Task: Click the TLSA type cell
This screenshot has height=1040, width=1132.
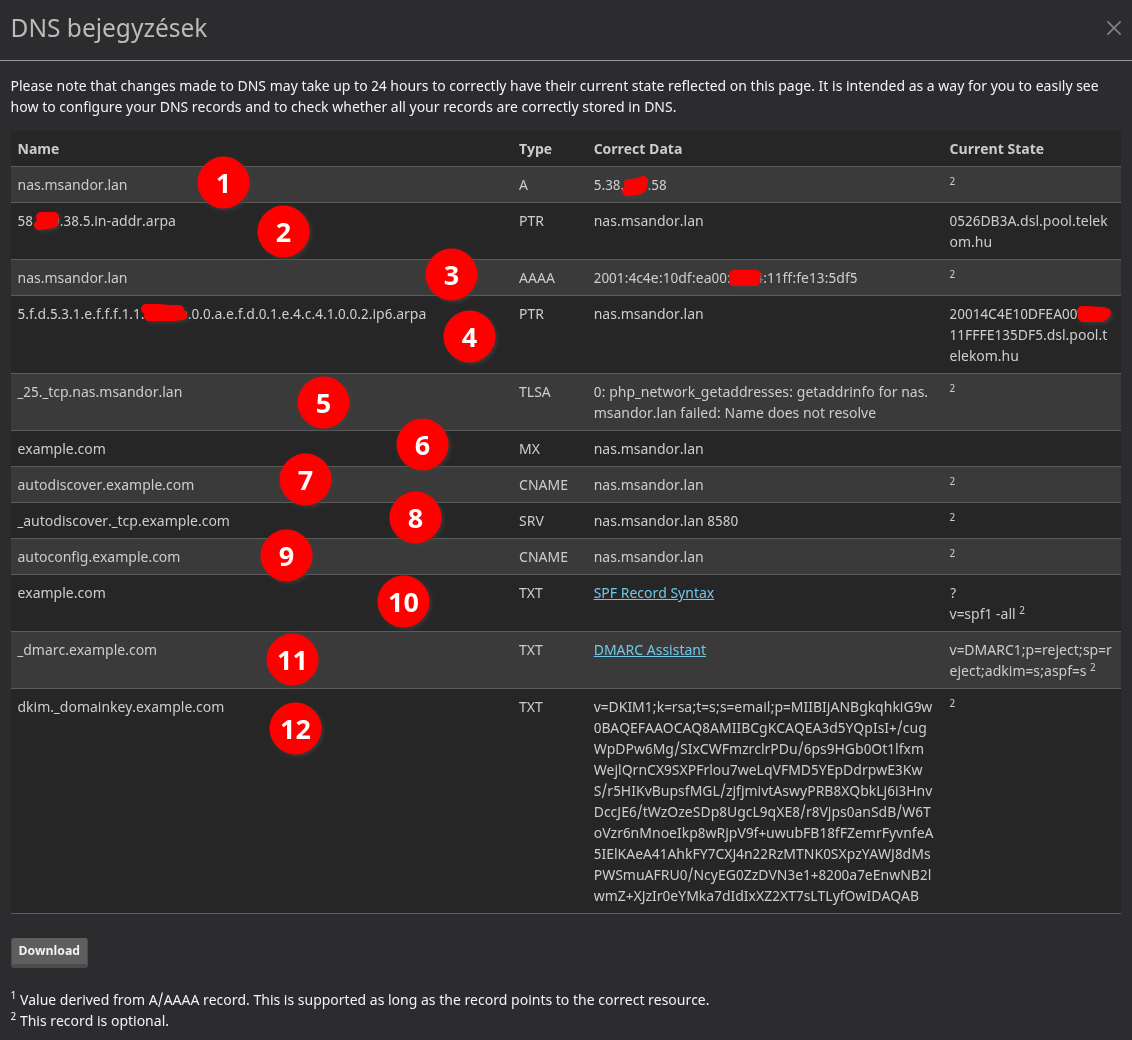Action: pyautogui.click(x=534, y=393)
